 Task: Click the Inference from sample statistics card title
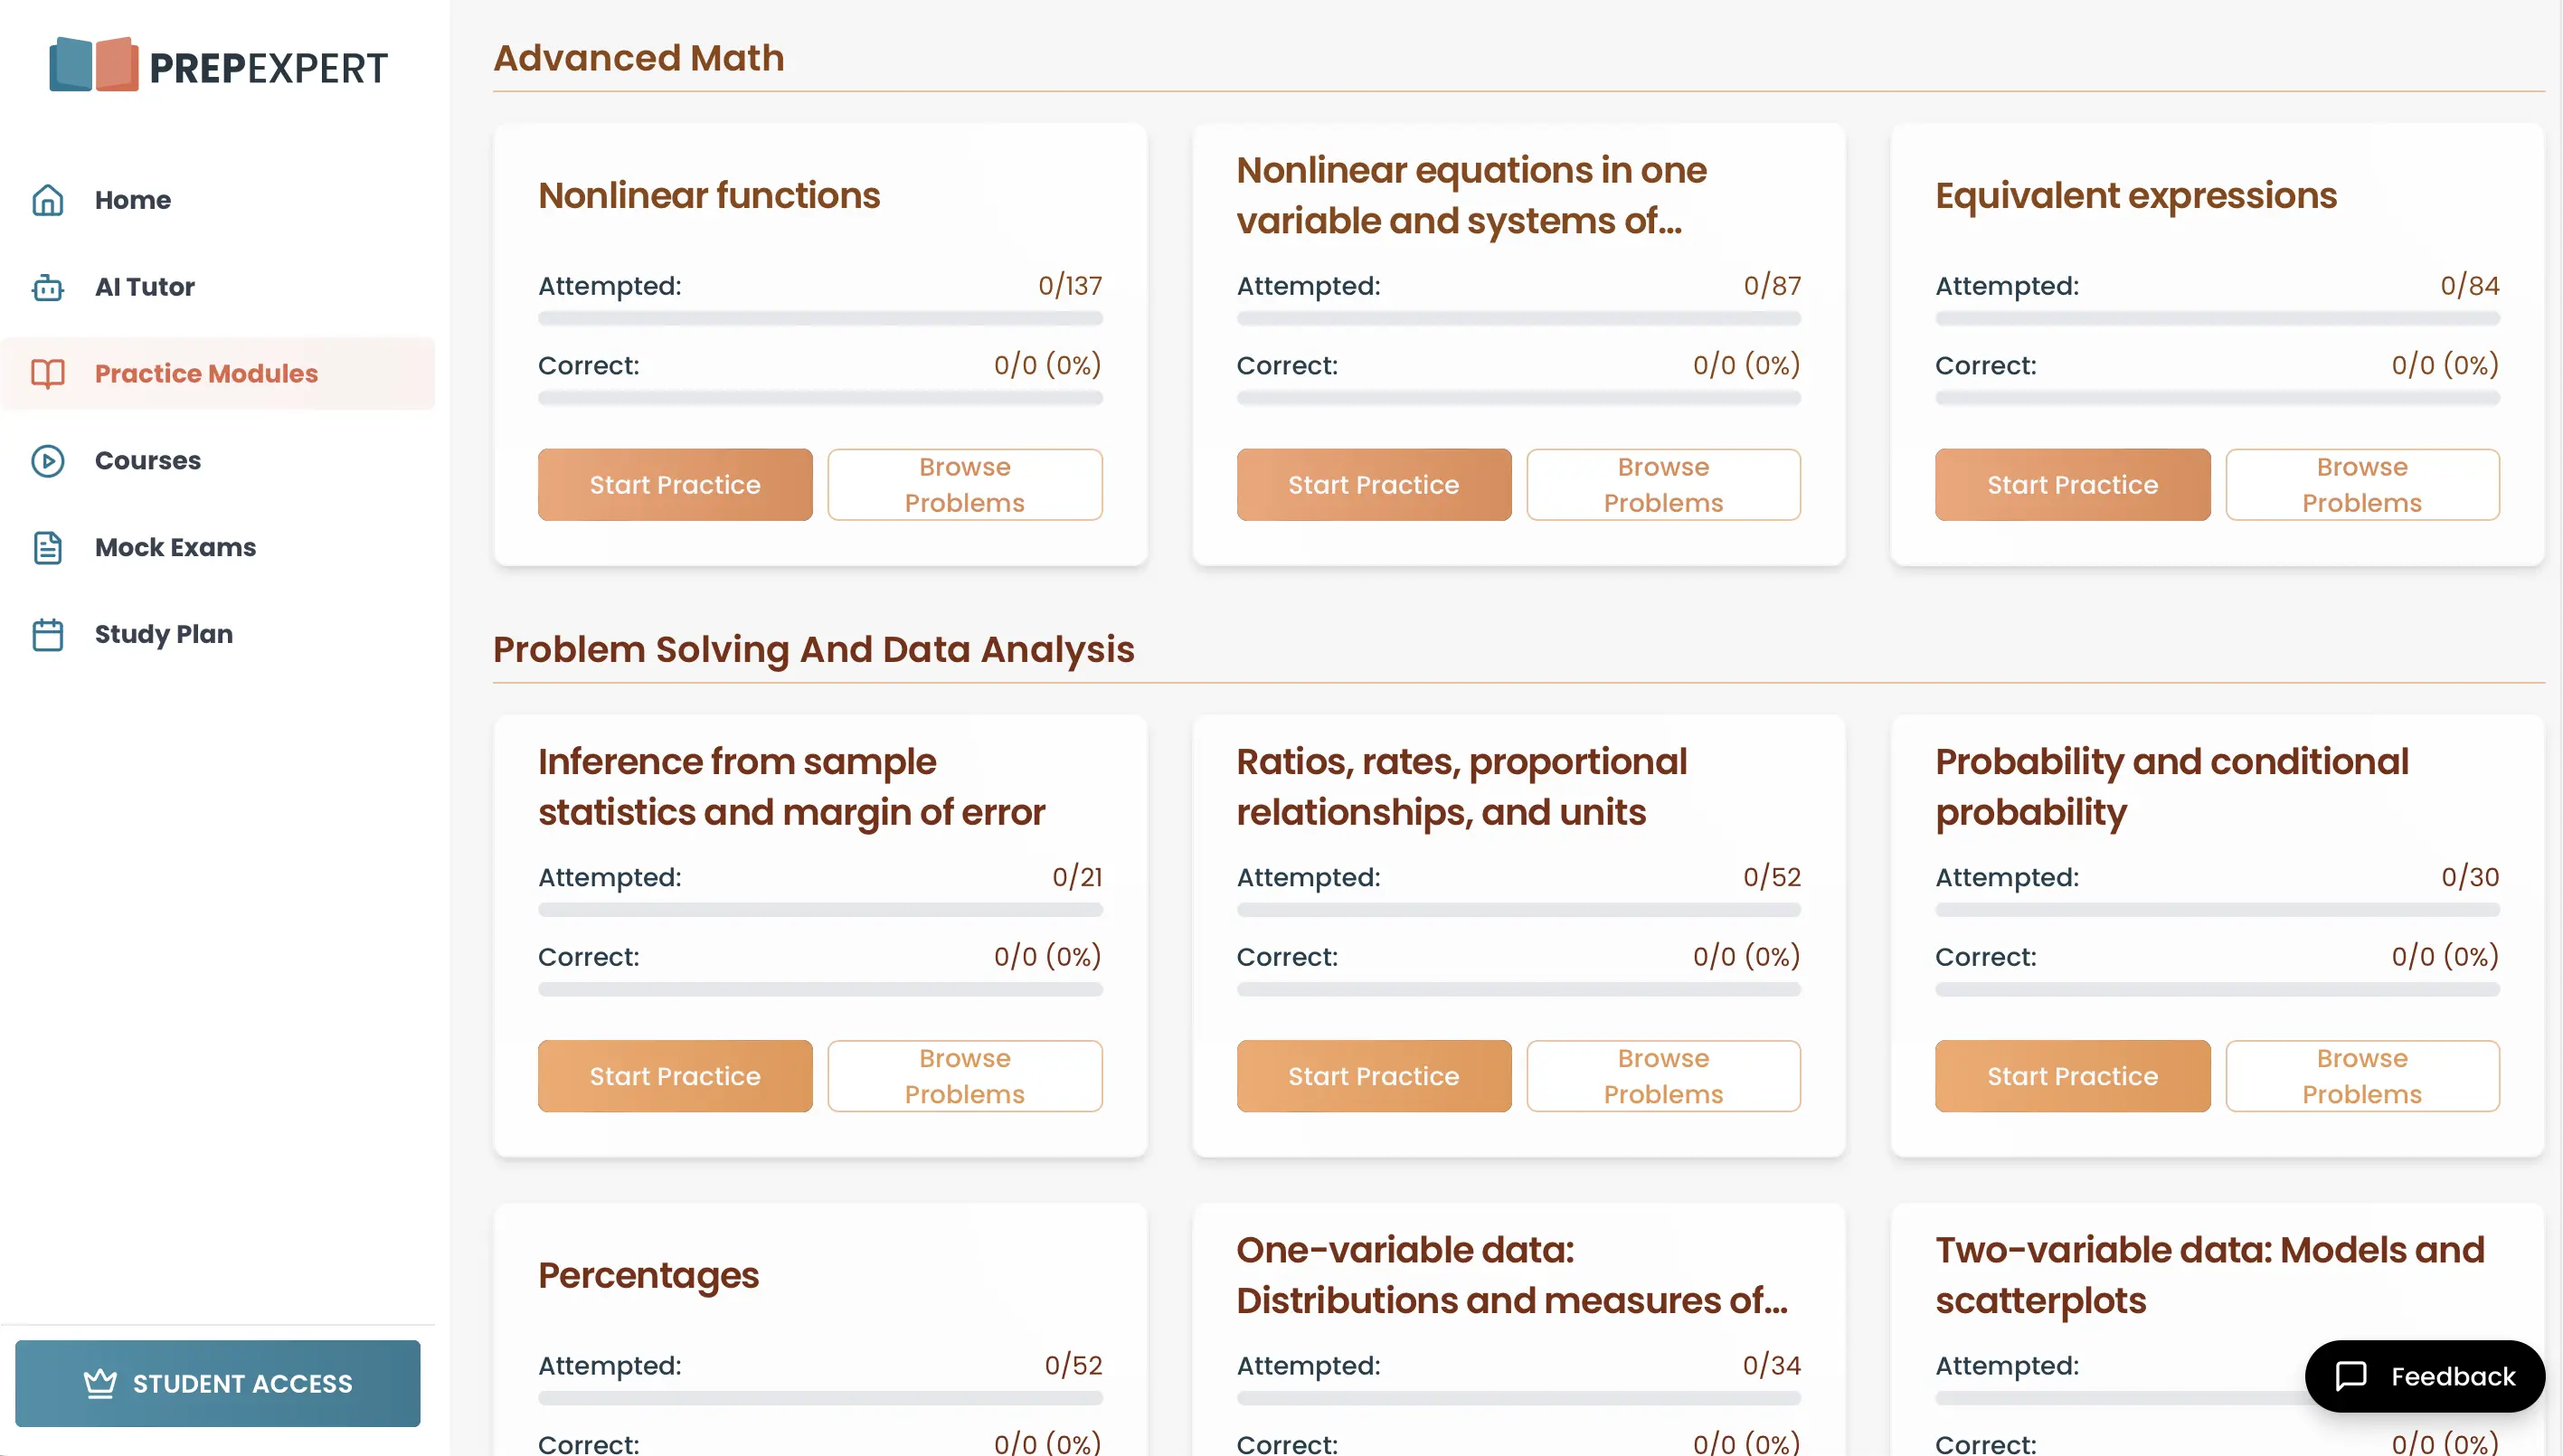click(x=792, y=788)
